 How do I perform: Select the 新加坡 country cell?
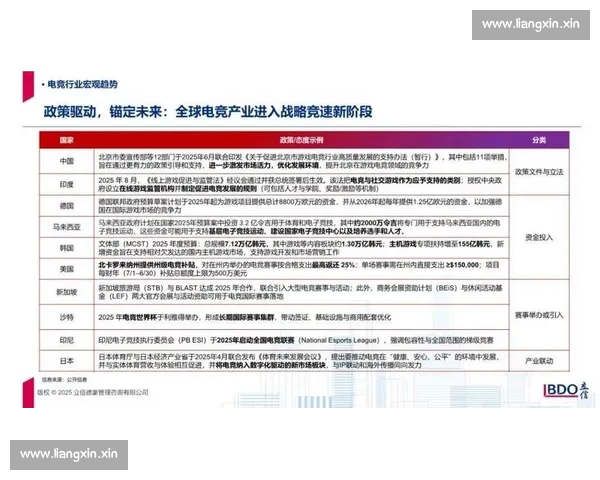[x=67, y=292]
